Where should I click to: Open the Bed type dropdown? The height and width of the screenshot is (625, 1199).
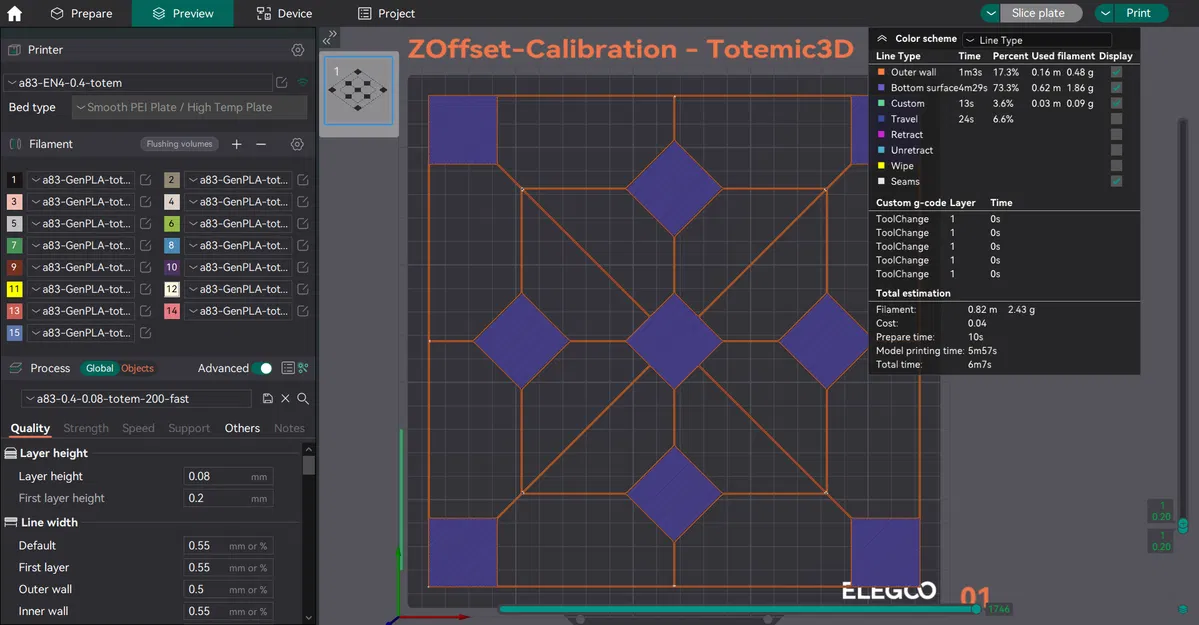pyautogui.click(x=188, y=108)
